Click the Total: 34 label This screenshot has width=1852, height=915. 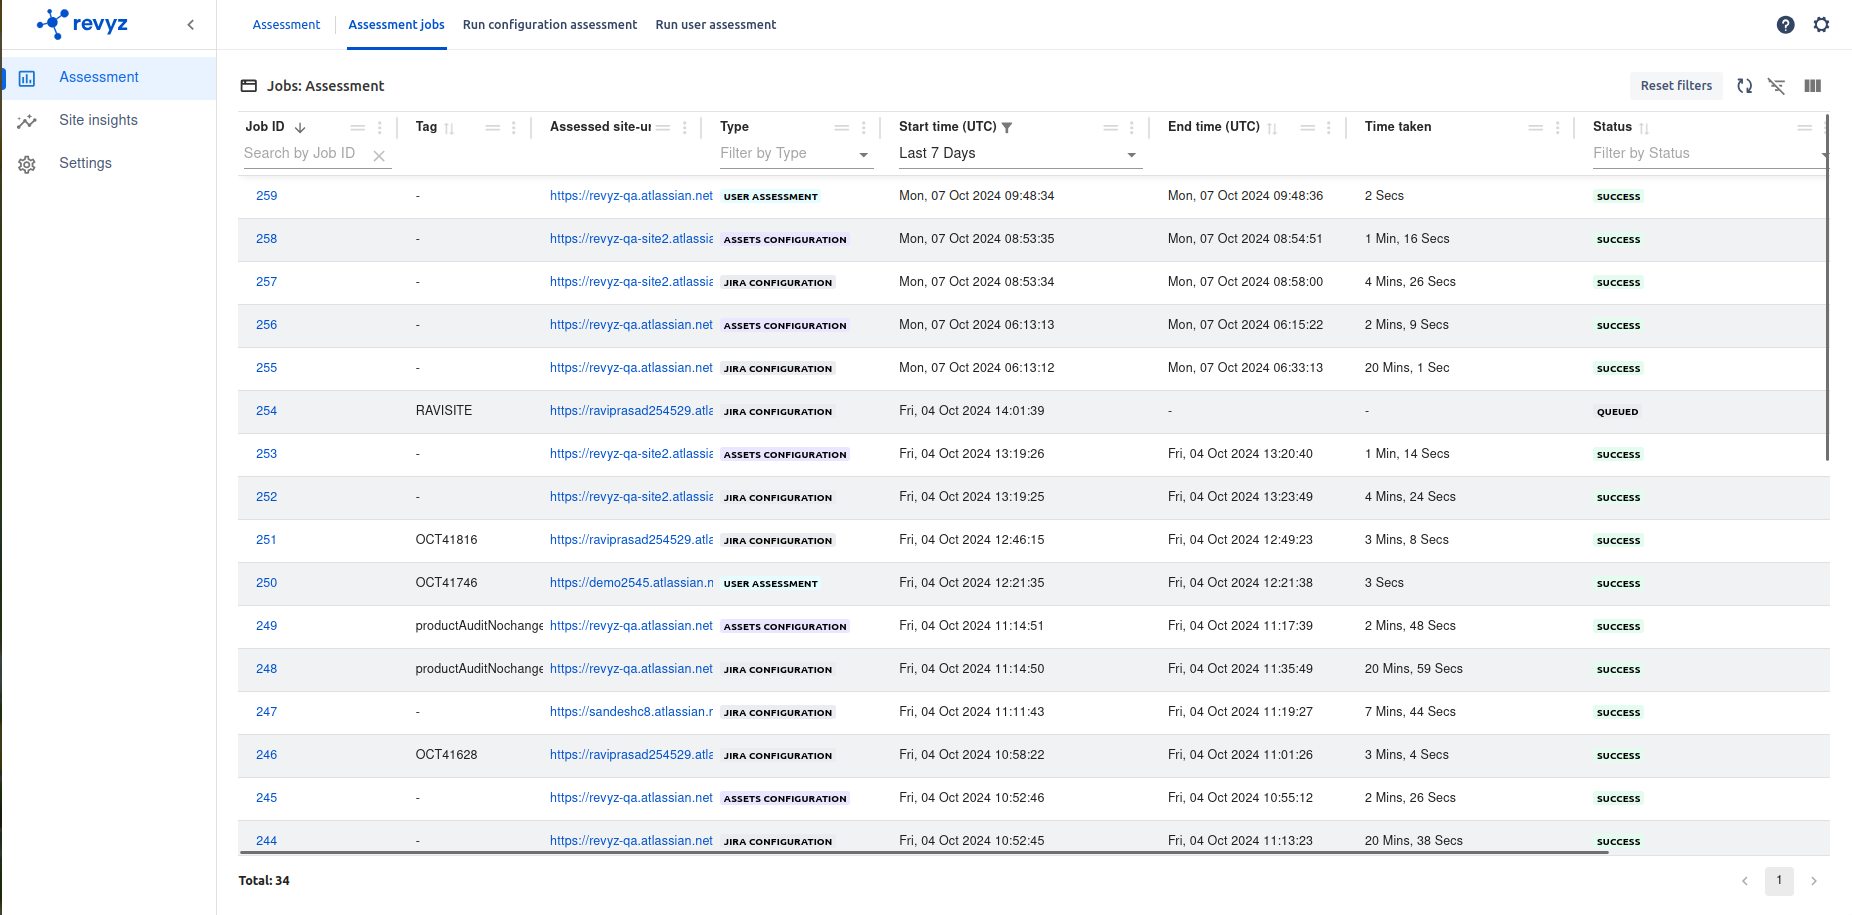point(264,881)
